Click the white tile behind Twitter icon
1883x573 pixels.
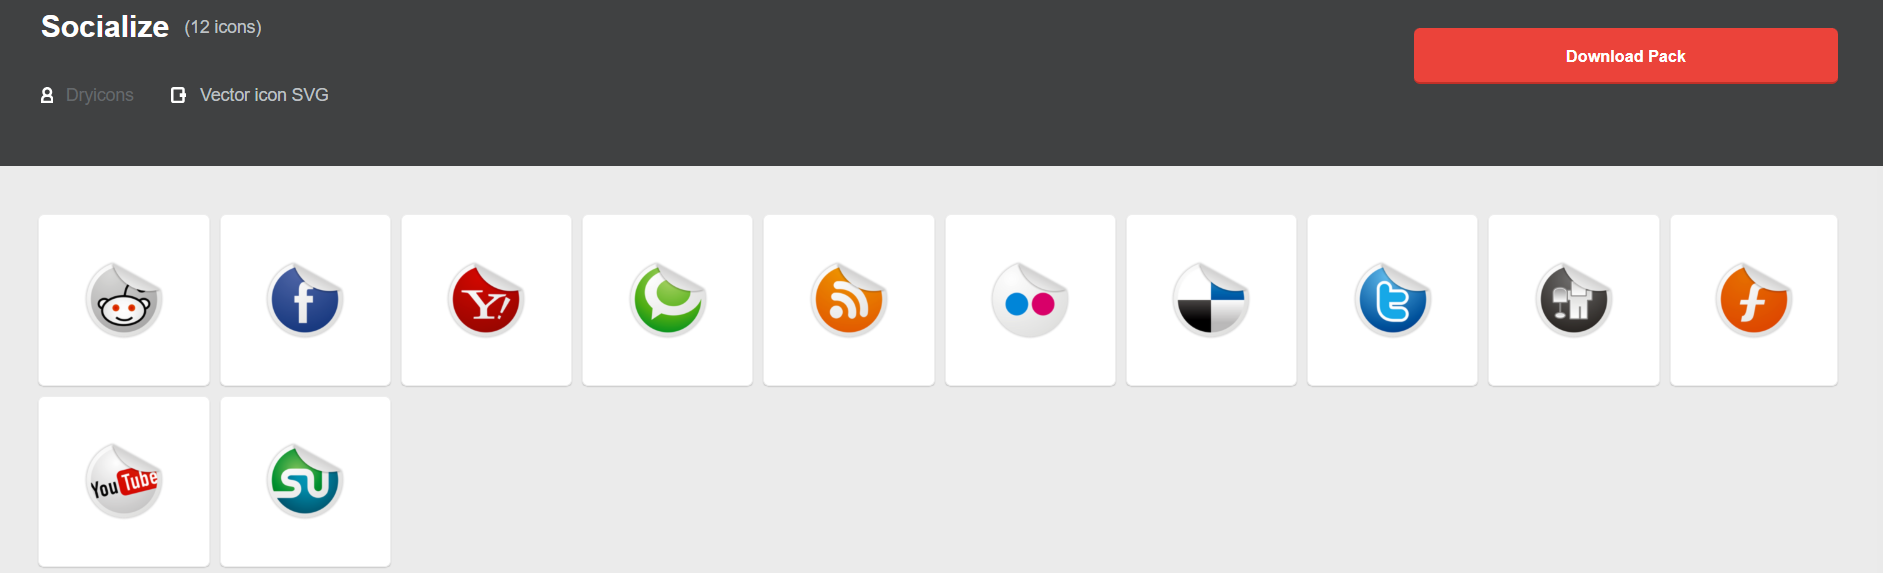[x=1392, y=300]
